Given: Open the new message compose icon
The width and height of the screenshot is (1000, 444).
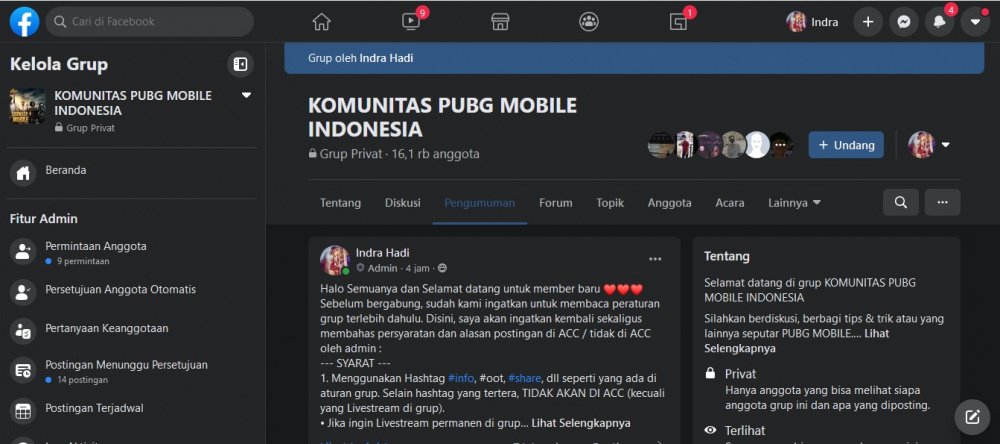Looking at the screenshot, I should (972, 417).
